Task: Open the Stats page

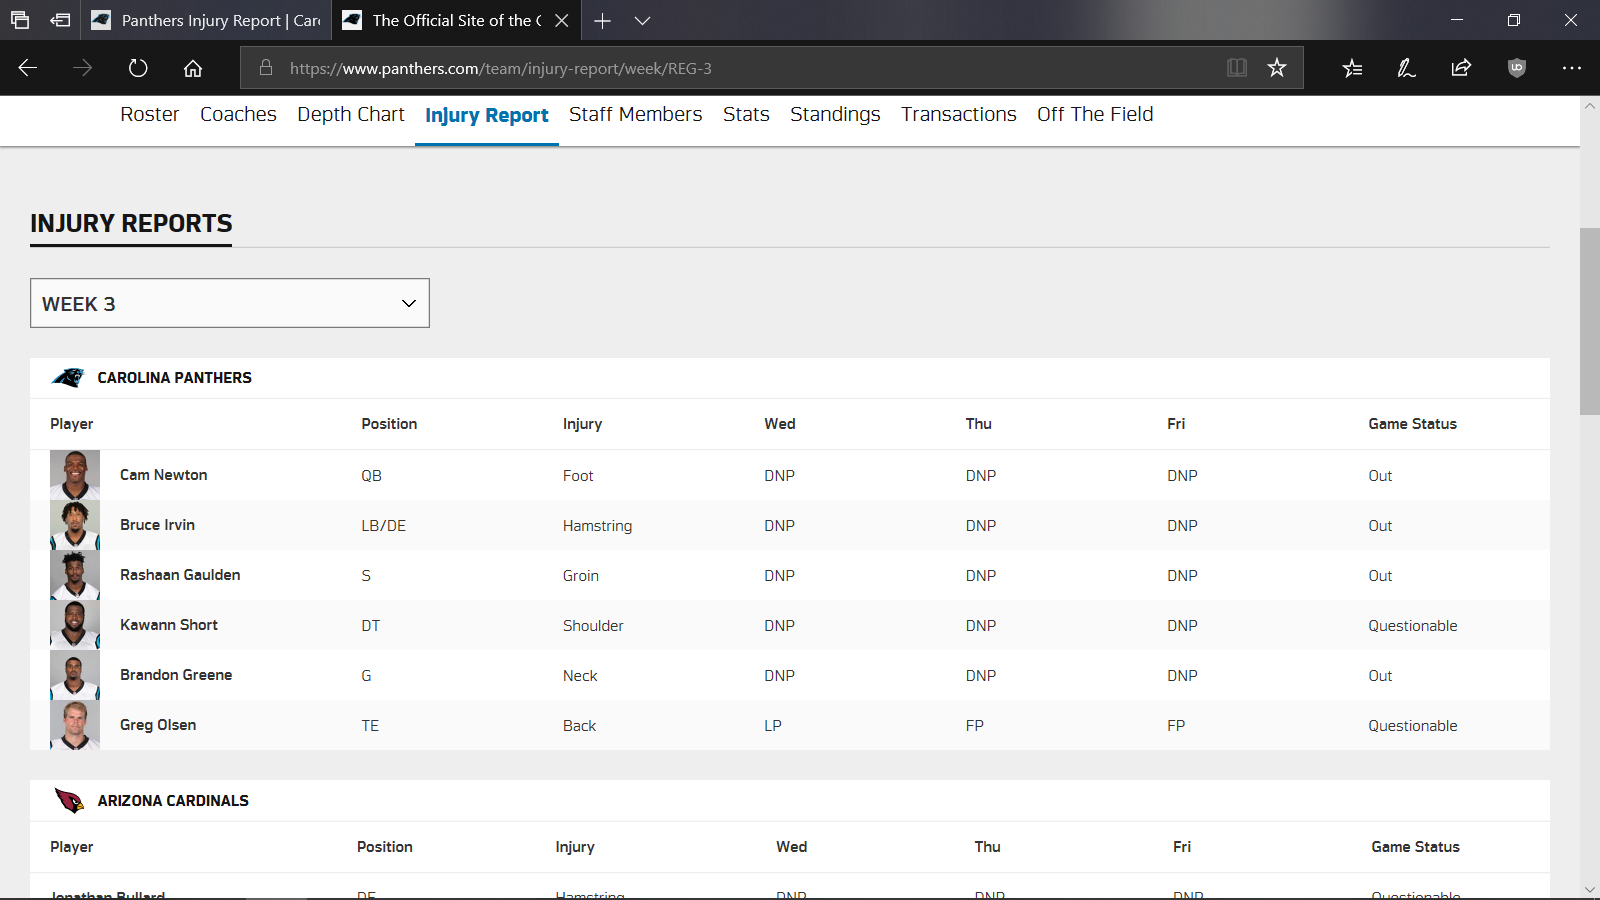Action: click(746, 114)
